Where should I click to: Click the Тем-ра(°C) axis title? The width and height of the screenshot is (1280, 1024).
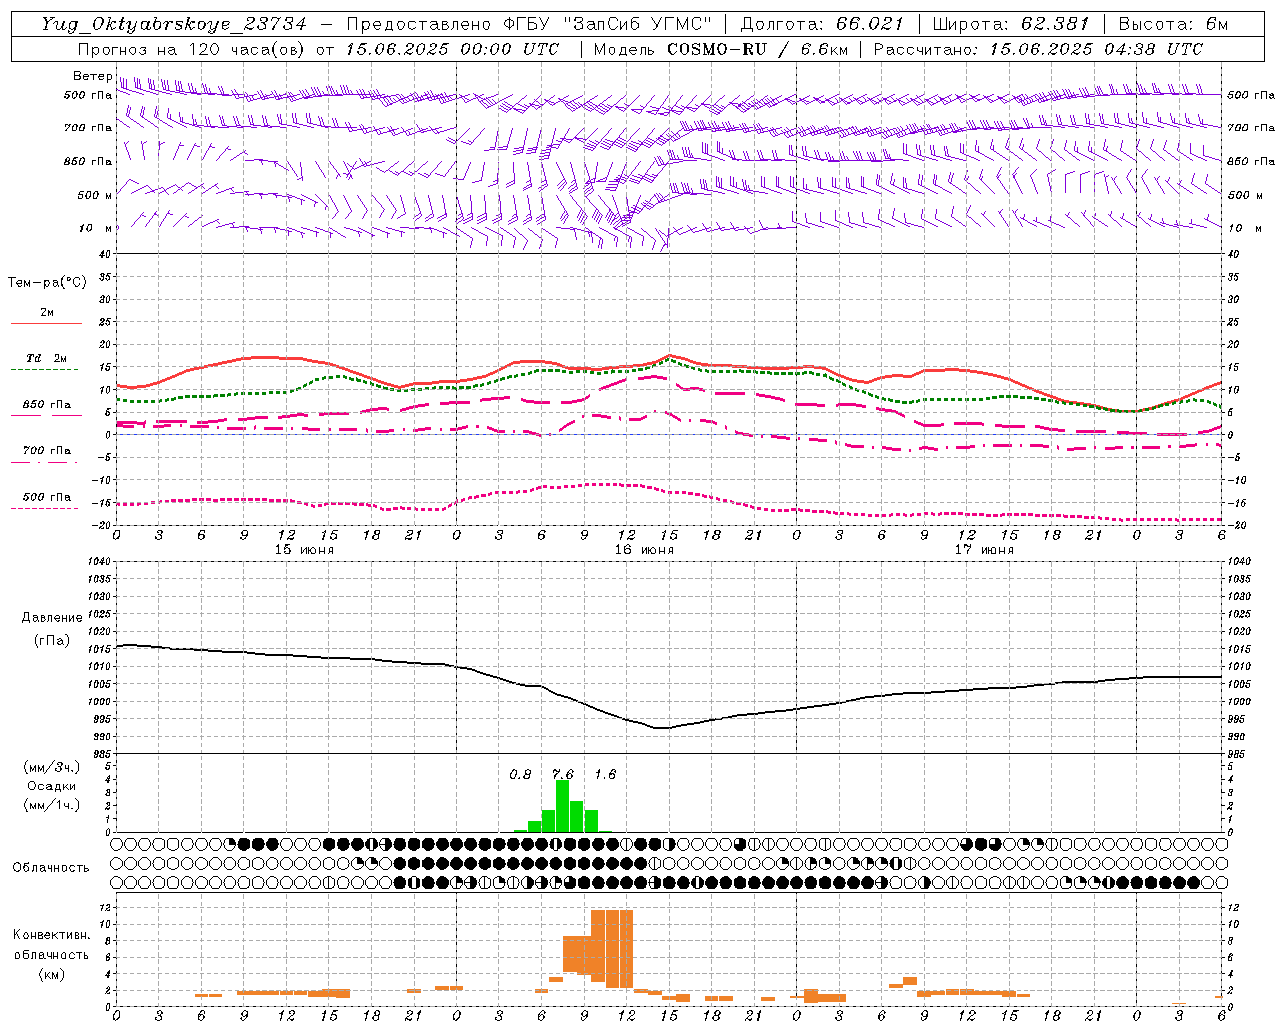pyautogui.click(x=47, y=282)
